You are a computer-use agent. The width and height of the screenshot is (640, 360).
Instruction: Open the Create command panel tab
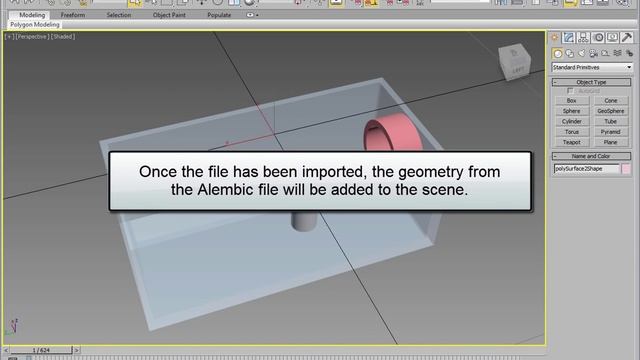[554, 38]
